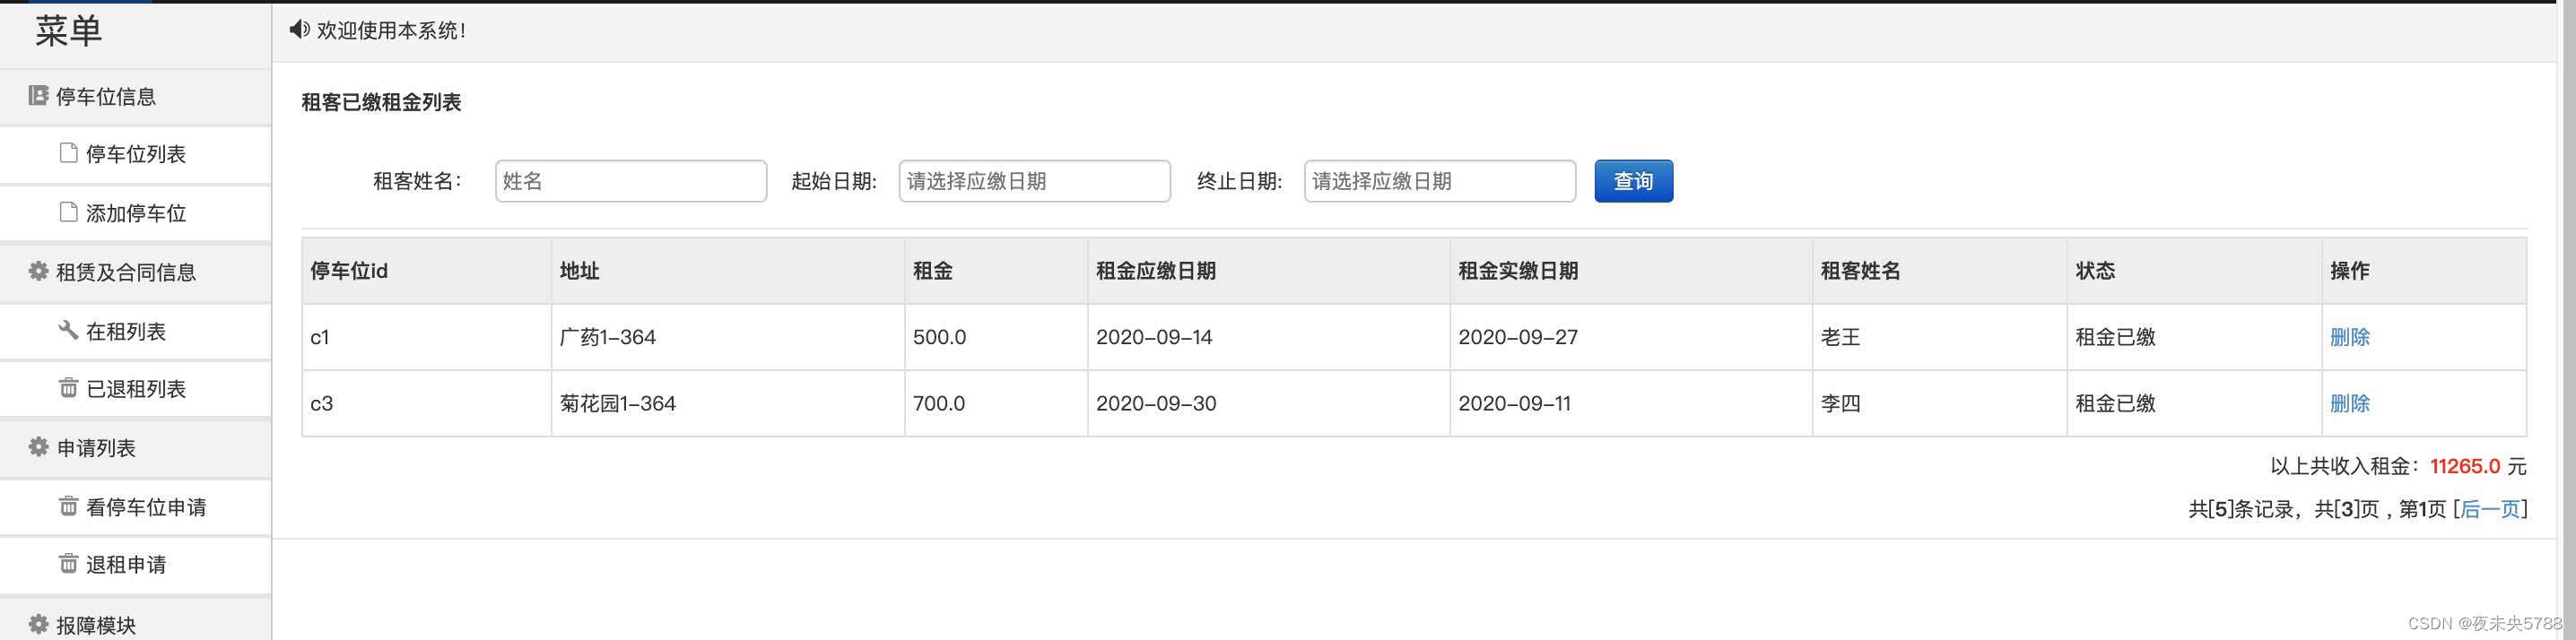Image resolution: width=2576 pixels, height=640 pixels.
Task: Toggle the 申请列表 menu section
Action: pos(135,448)
